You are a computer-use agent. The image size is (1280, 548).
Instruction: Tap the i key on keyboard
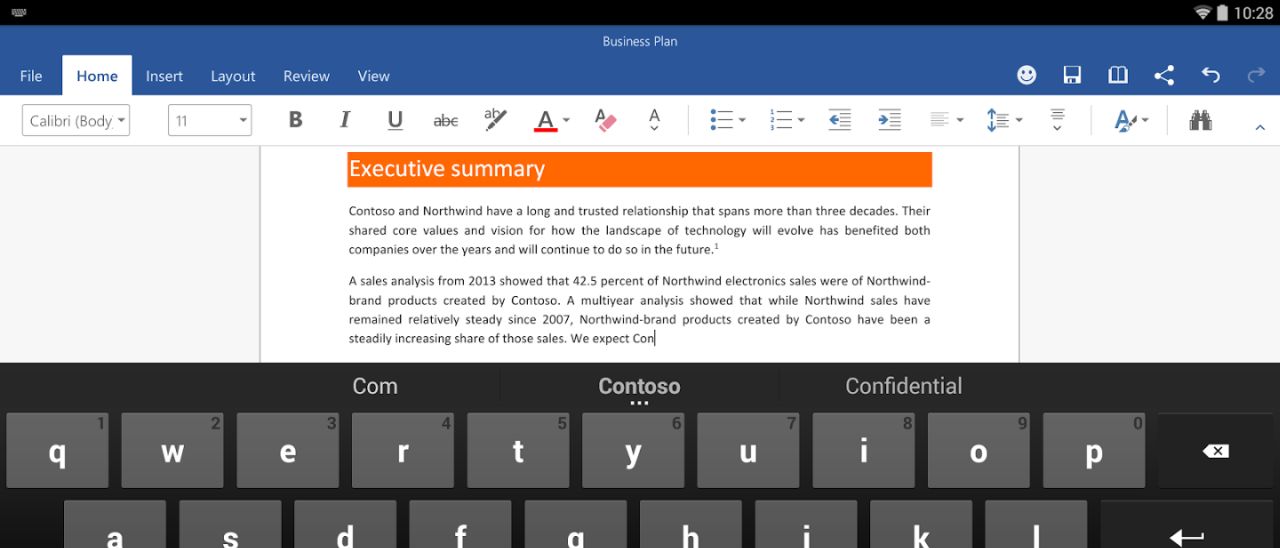click(863, 451)
